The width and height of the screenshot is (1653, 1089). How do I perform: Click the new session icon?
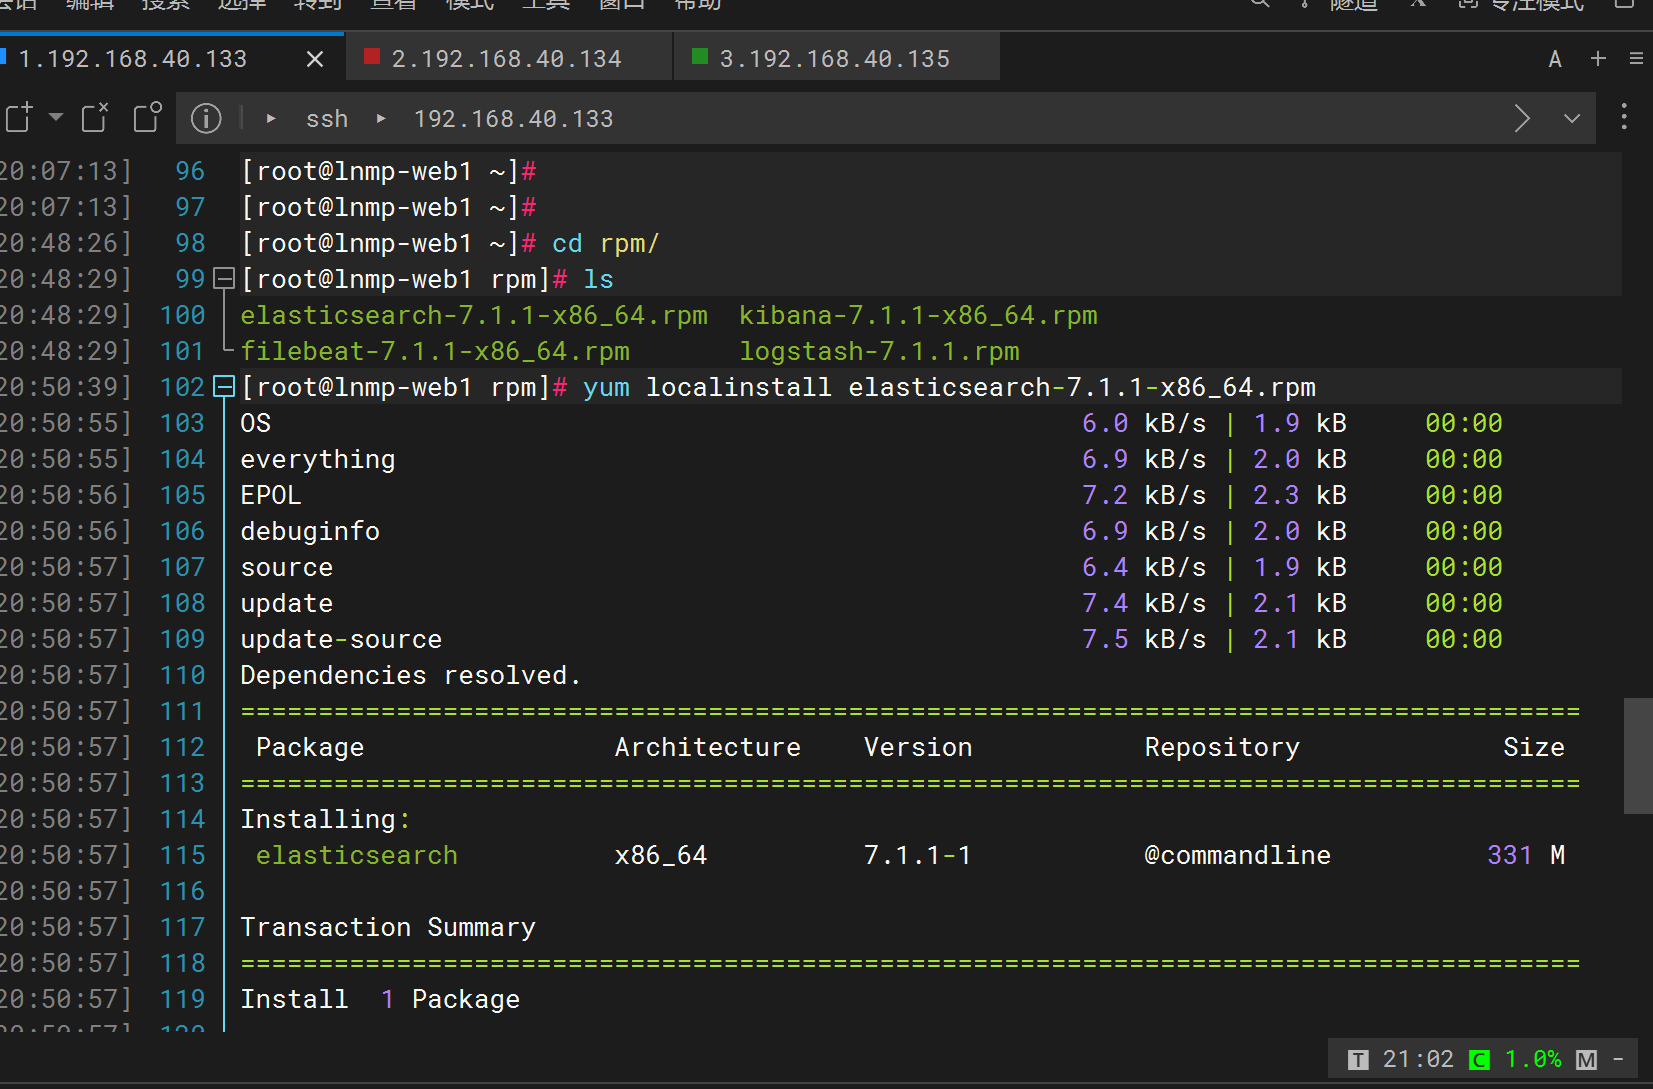click(x=19, y=117)
